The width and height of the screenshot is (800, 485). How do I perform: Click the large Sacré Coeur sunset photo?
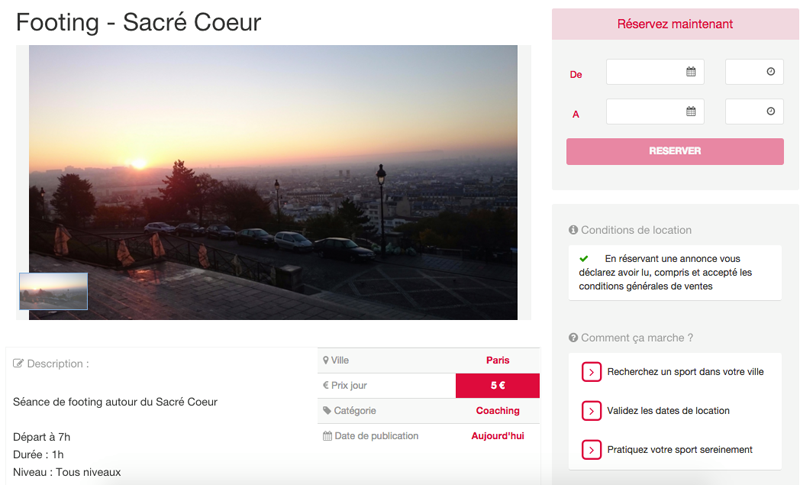tap(273, 183)
